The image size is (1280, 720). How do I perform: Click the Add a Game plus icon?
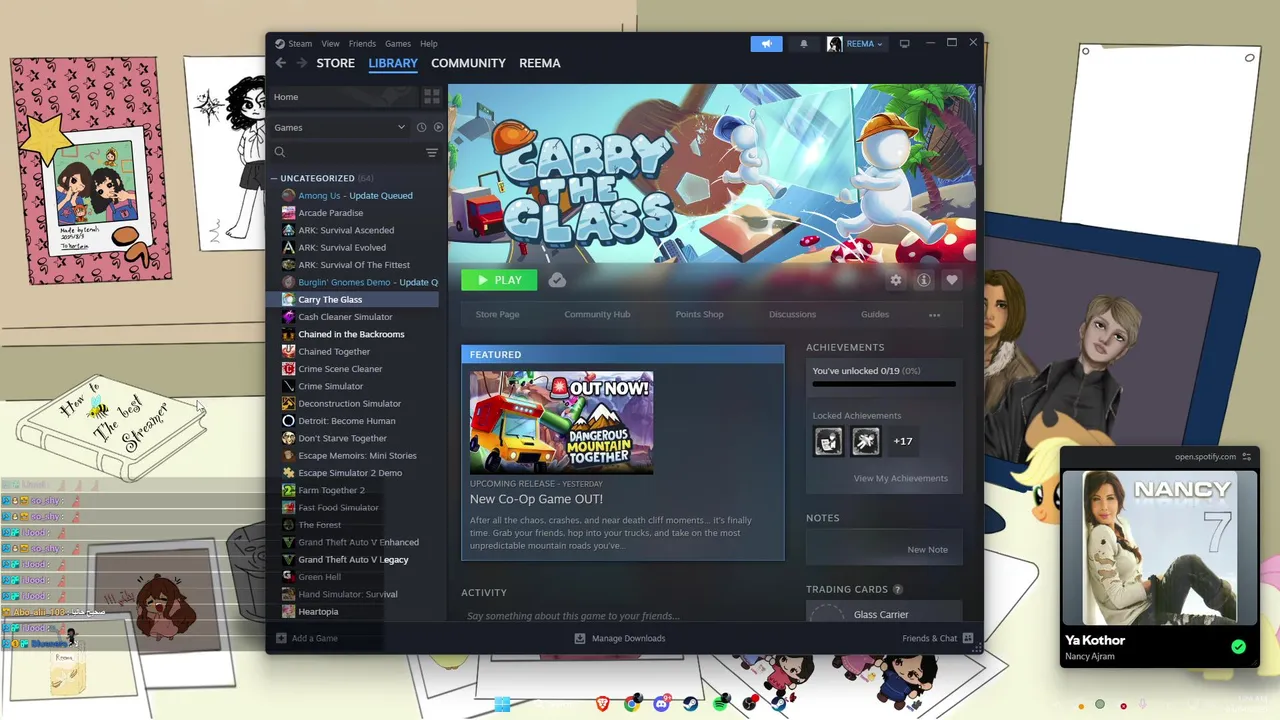pyautogui.click(x=281, y=638)
